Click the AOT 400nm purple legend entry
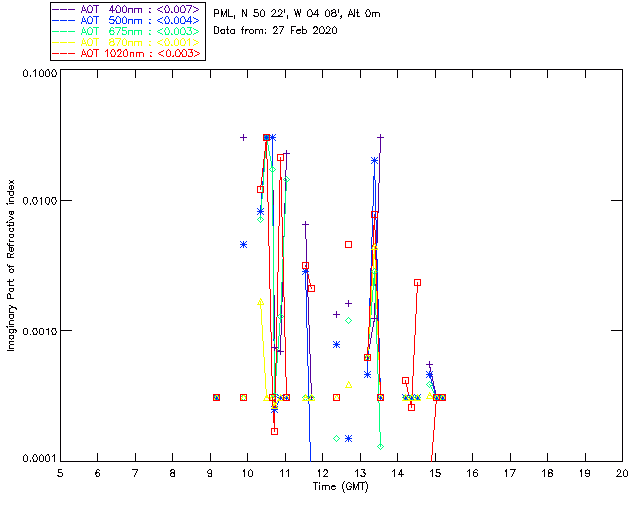640x512 pixels. 127,8
